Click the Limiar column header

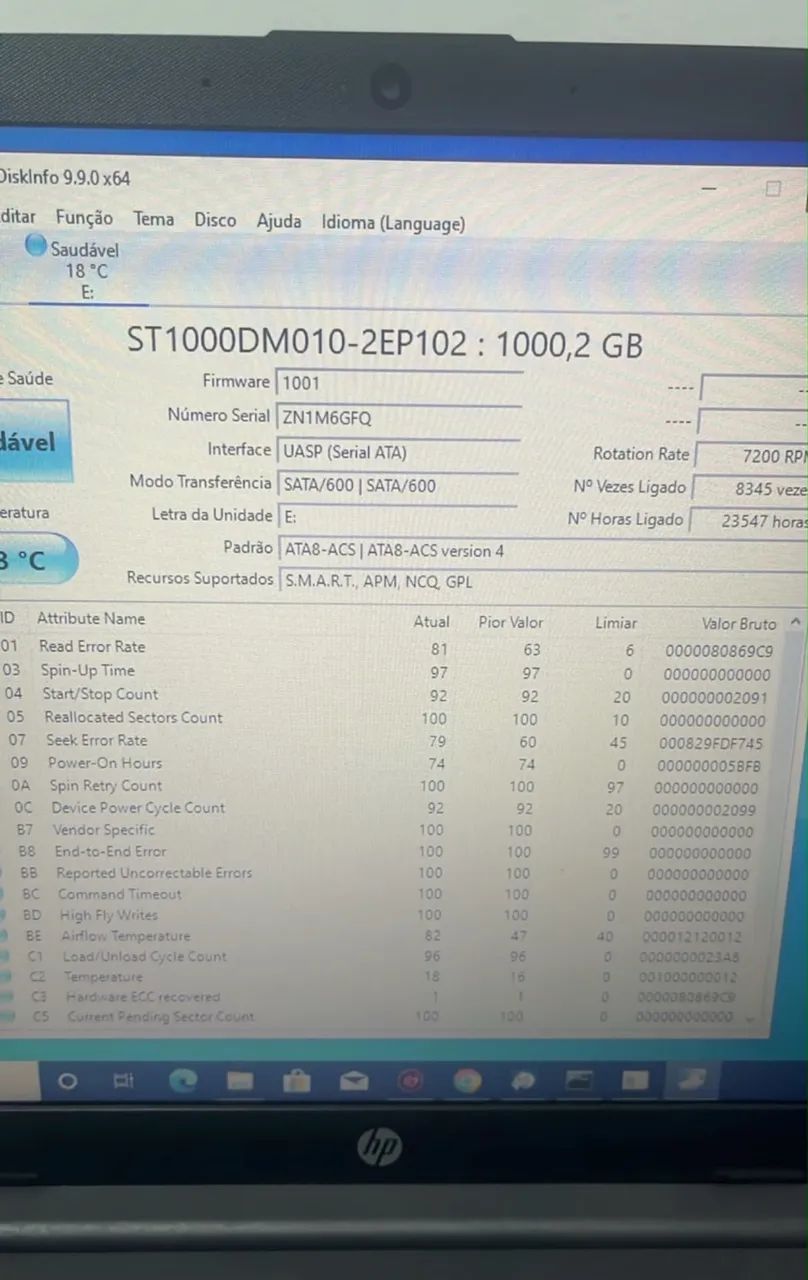pos(616,623)
